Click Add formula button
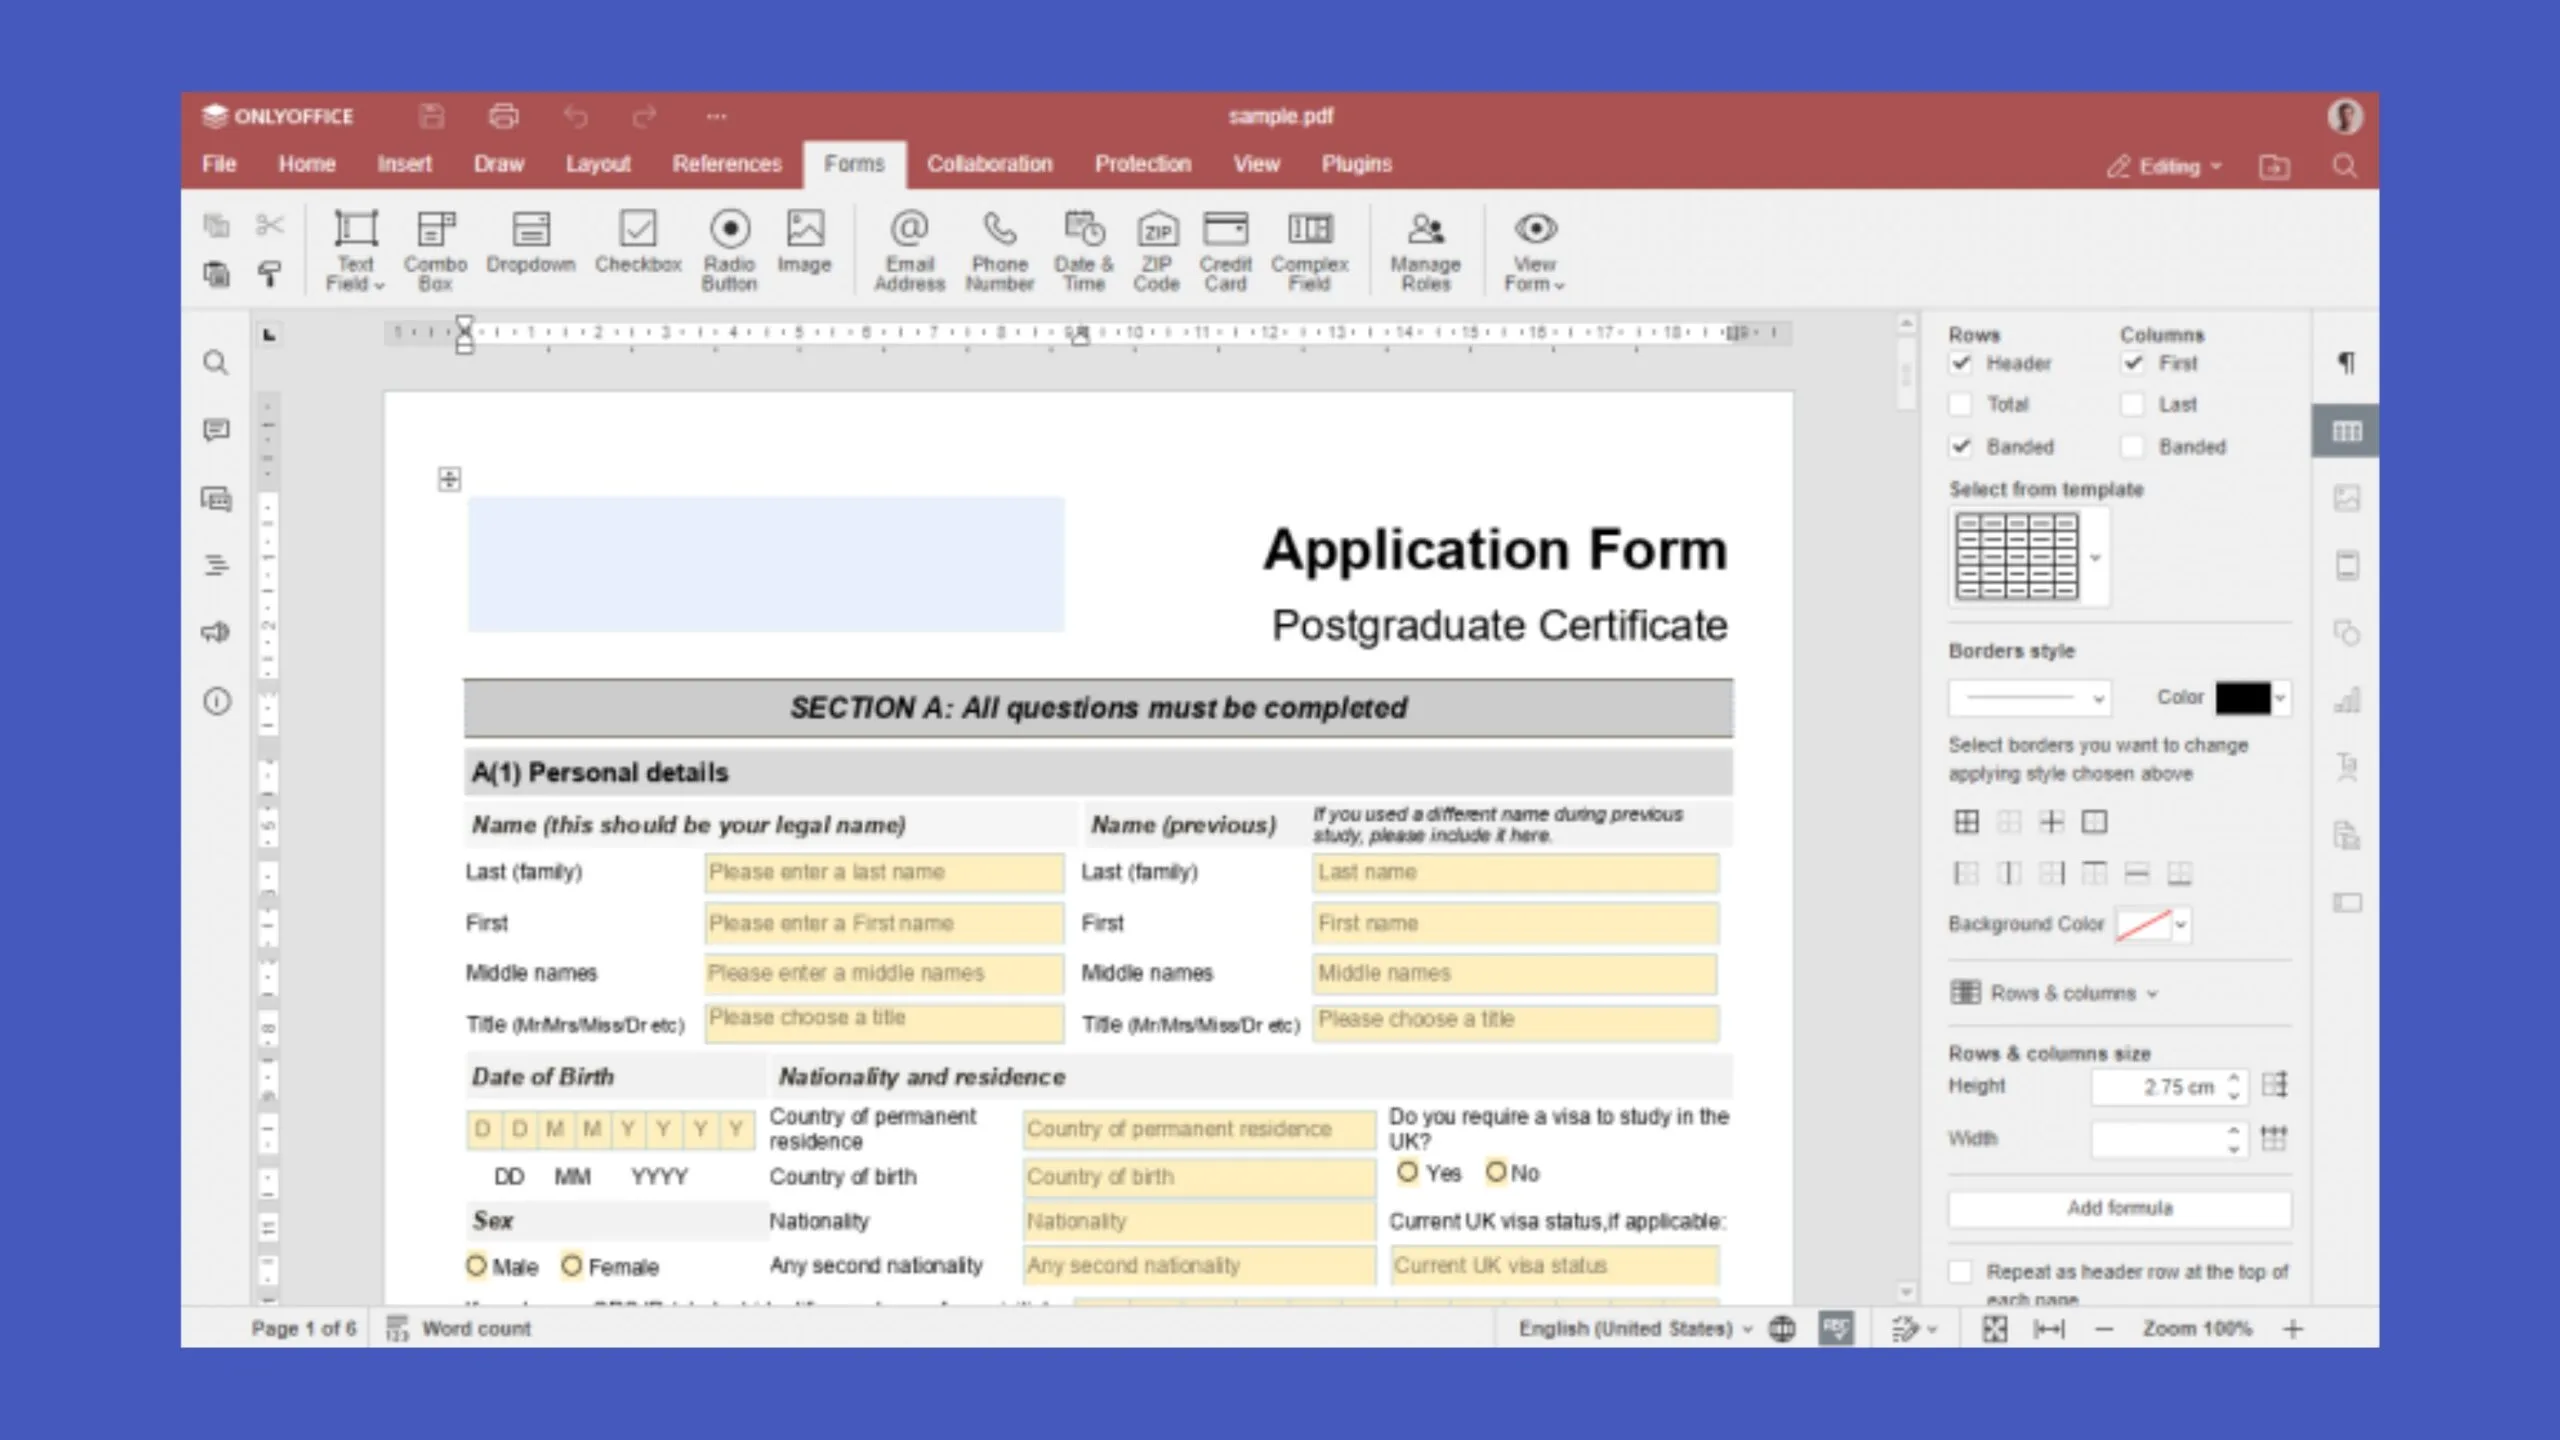The height and width of the screenshot is (1440, 2560). click(2119, 1208)
